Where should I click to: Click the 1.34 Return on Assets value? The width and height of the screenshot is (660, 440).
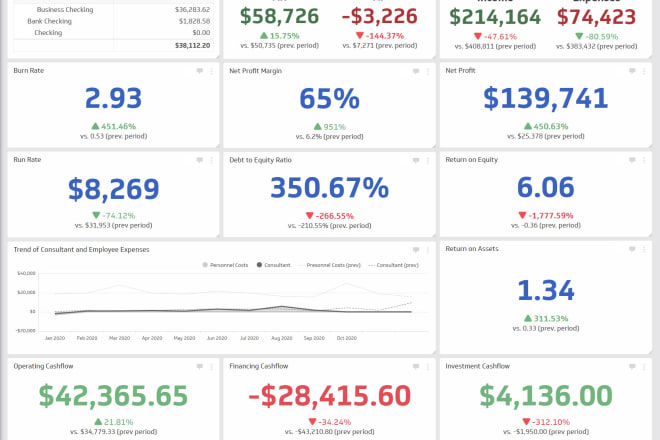(546, 291)
